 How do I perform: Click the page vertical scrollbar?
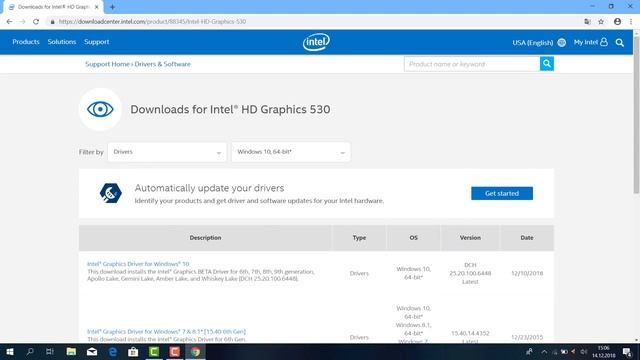pyautogui.click(x=636, y=115)
